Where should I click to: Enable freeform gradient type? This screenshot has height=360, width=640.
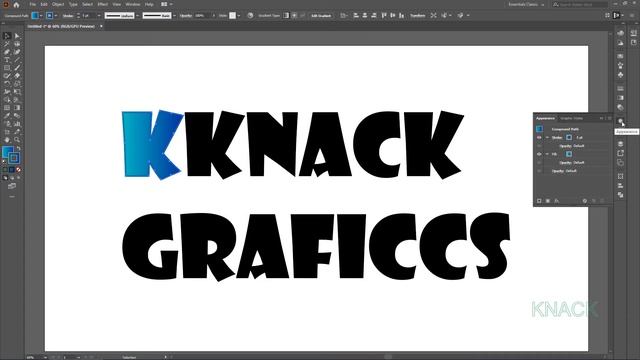tap(302, 16)
